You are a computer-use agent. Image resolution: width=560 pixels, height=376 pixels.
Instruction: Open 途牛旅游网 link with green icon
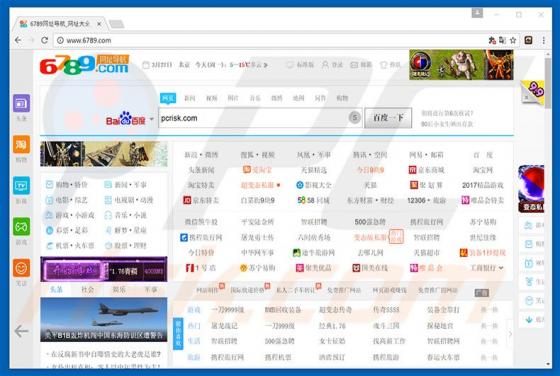[x=314, y=253]
